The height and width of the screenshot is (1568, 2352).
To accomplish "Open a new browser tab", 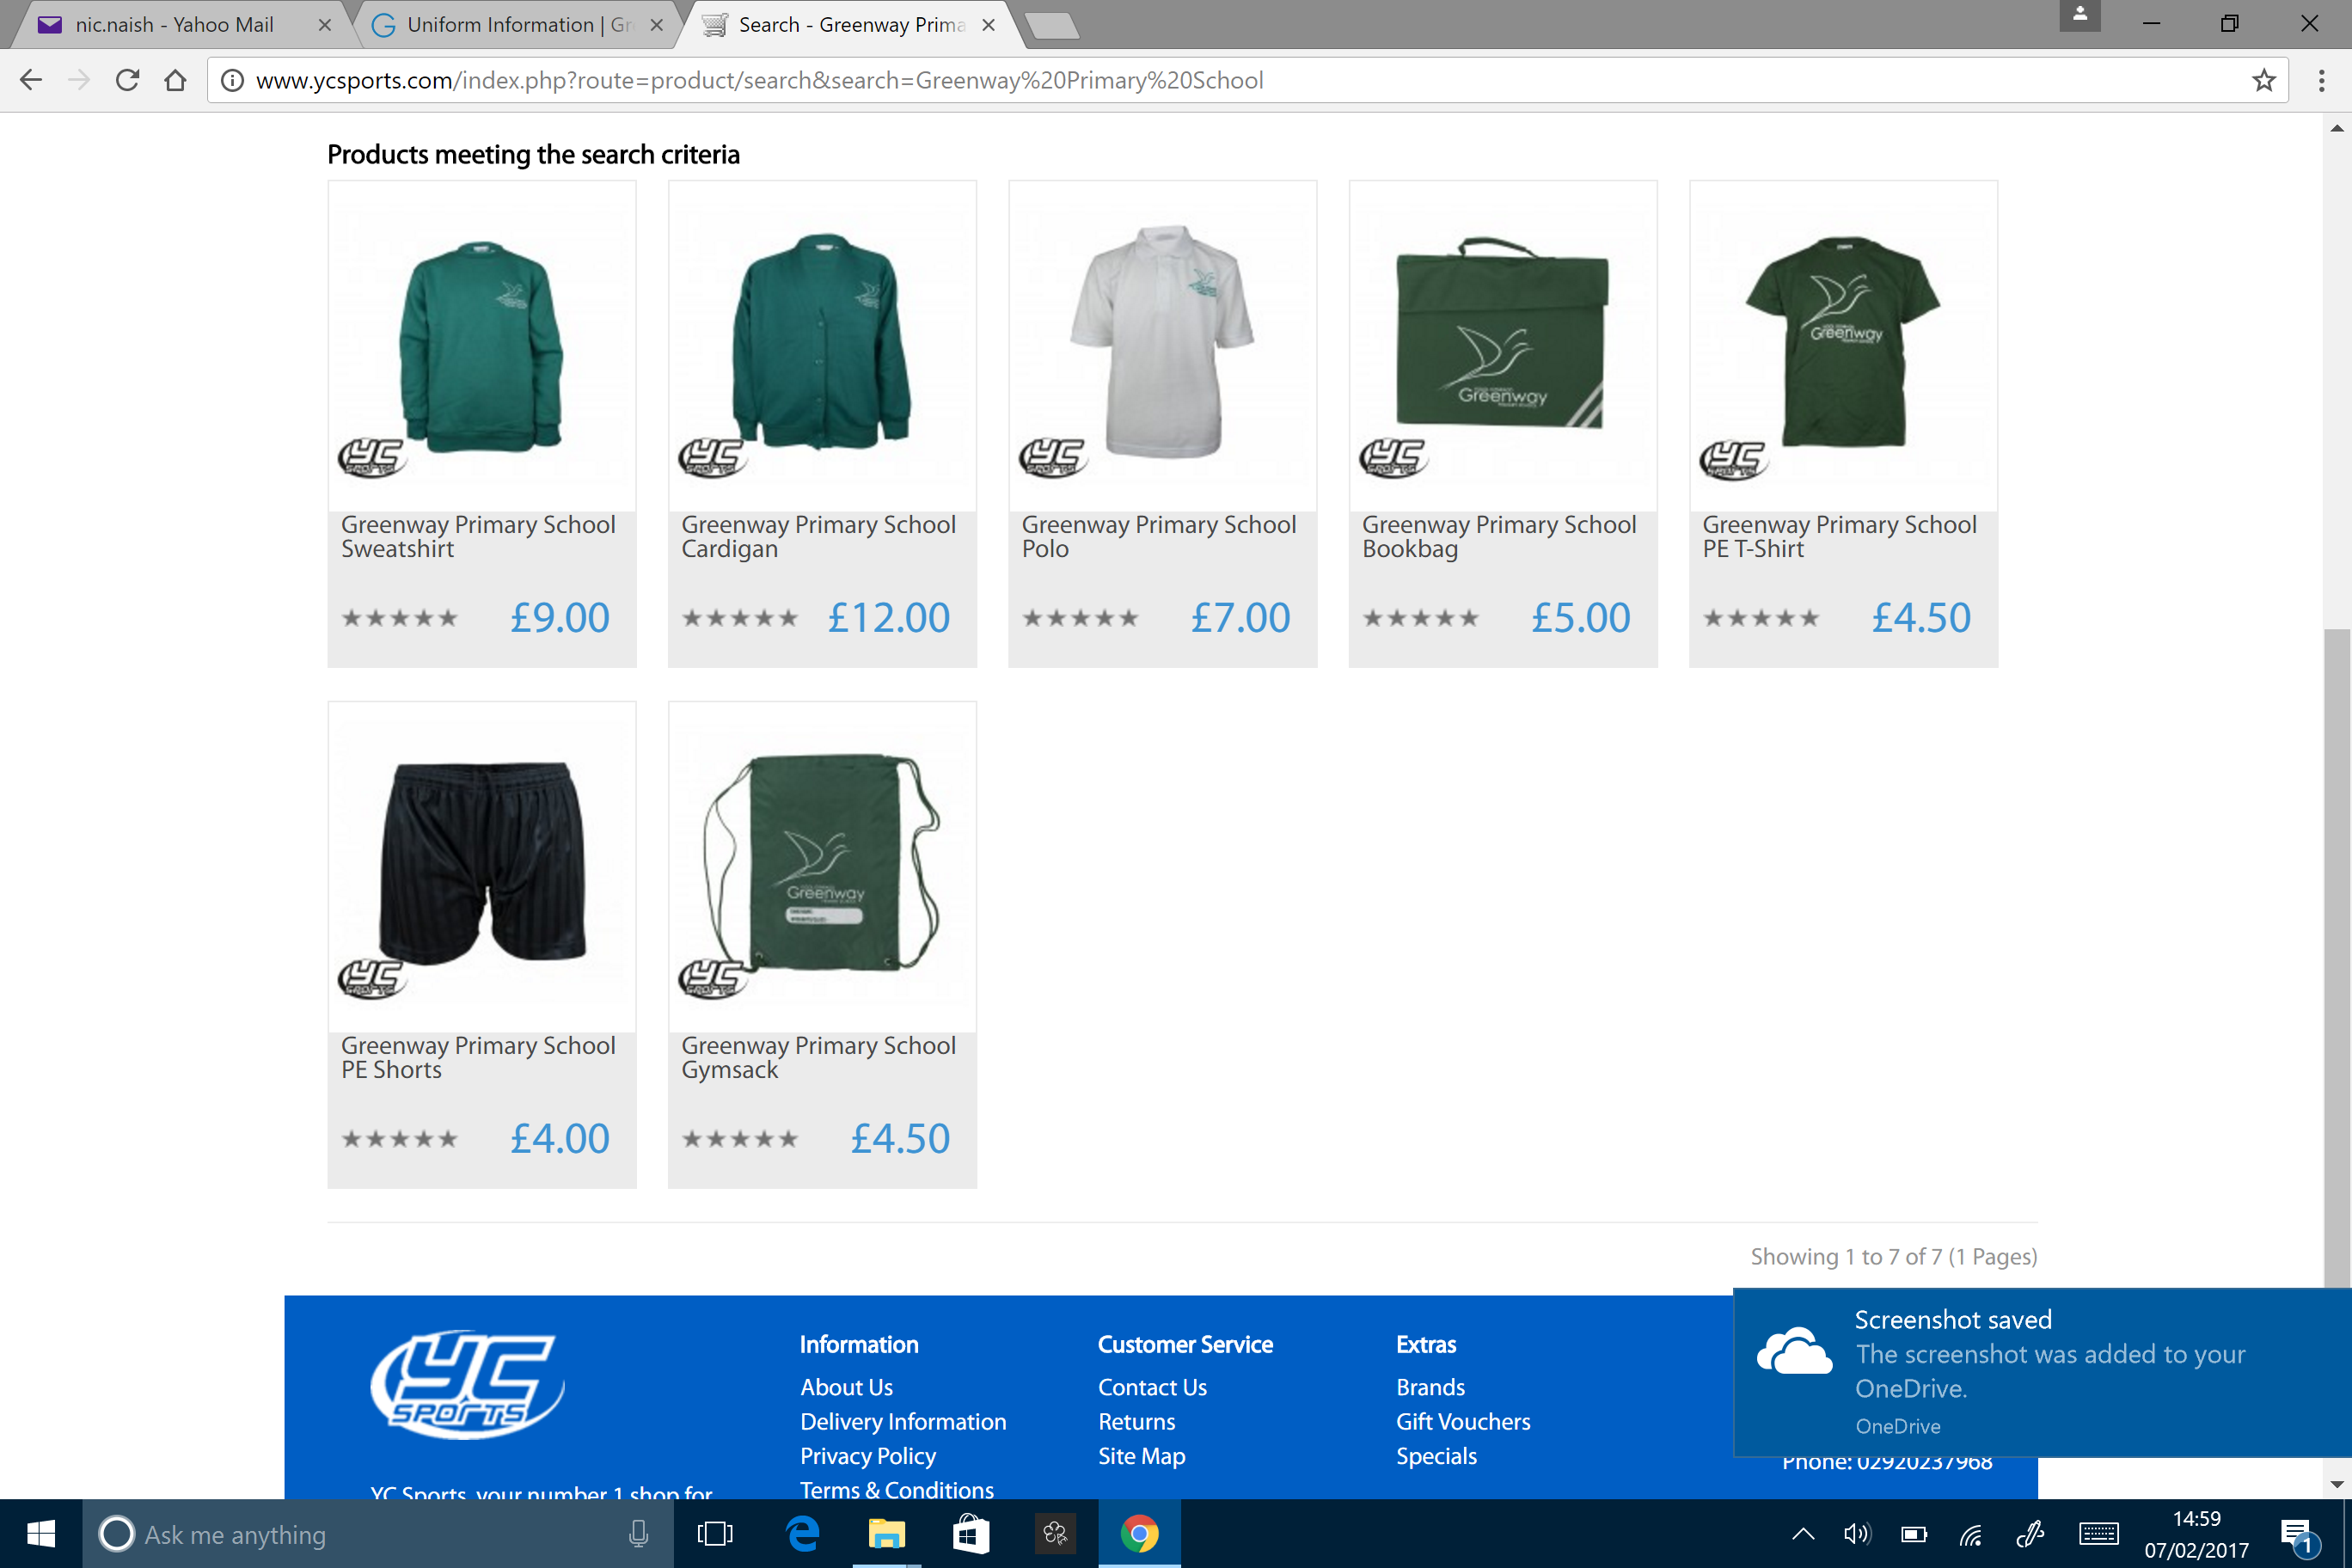I will [x=1052, y=25].
